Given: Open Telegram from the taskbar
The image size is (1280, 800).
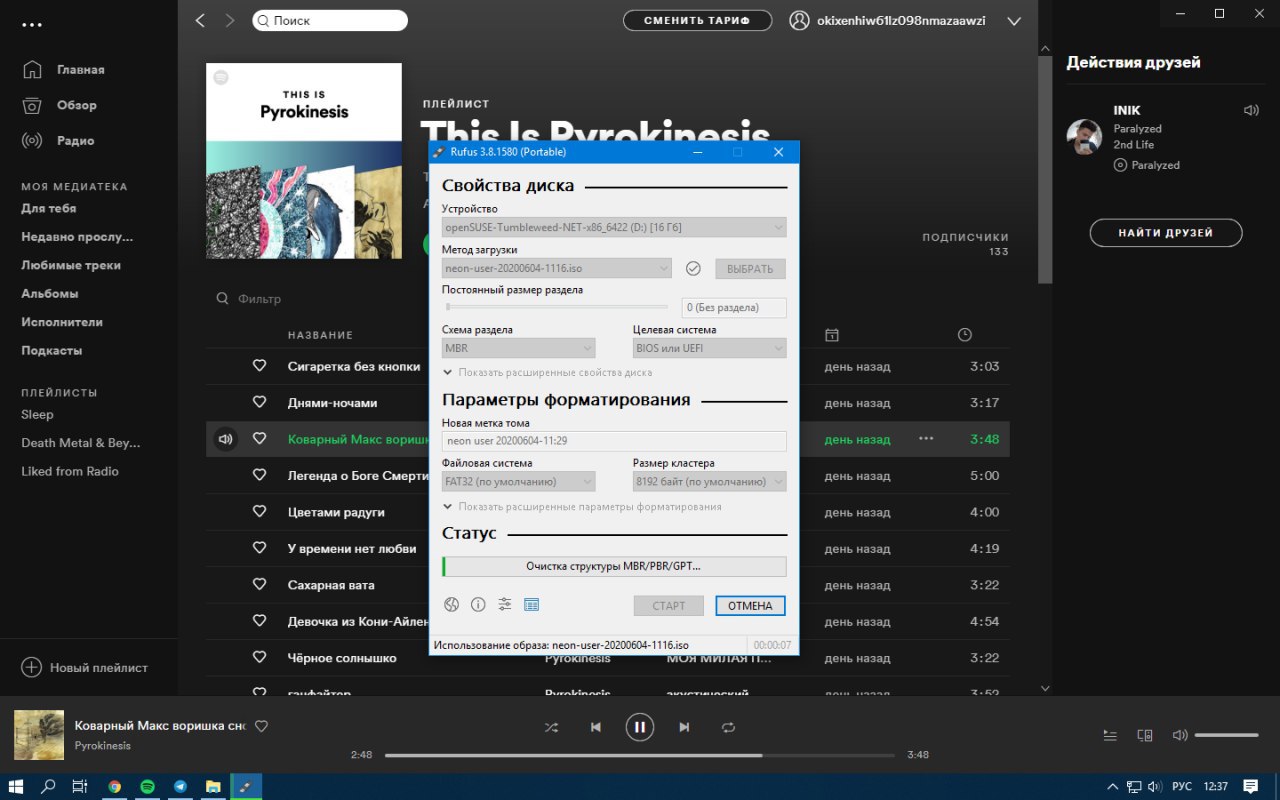Looking at the screenshot, I should pyautogui.click(x=180, y=786).
